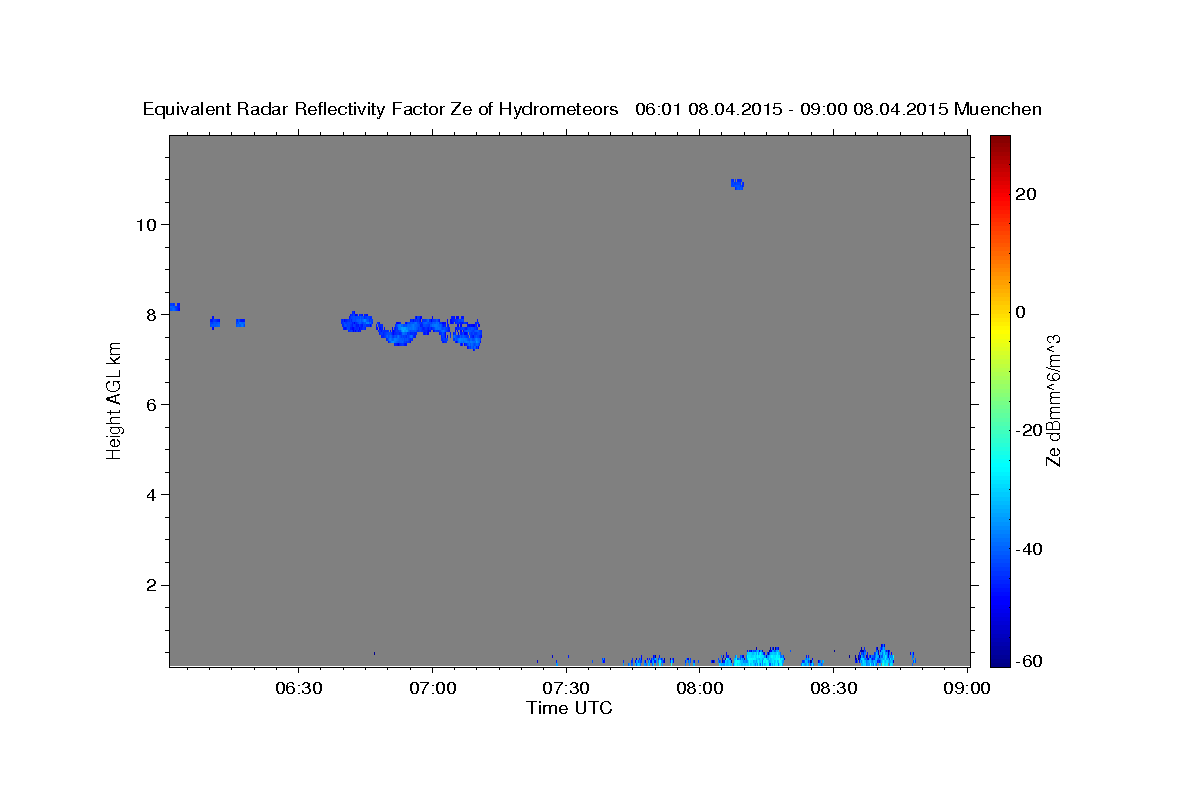Click the height tick label '8'
This screenshot has height=800, width=1200.
tap(153, 314)
